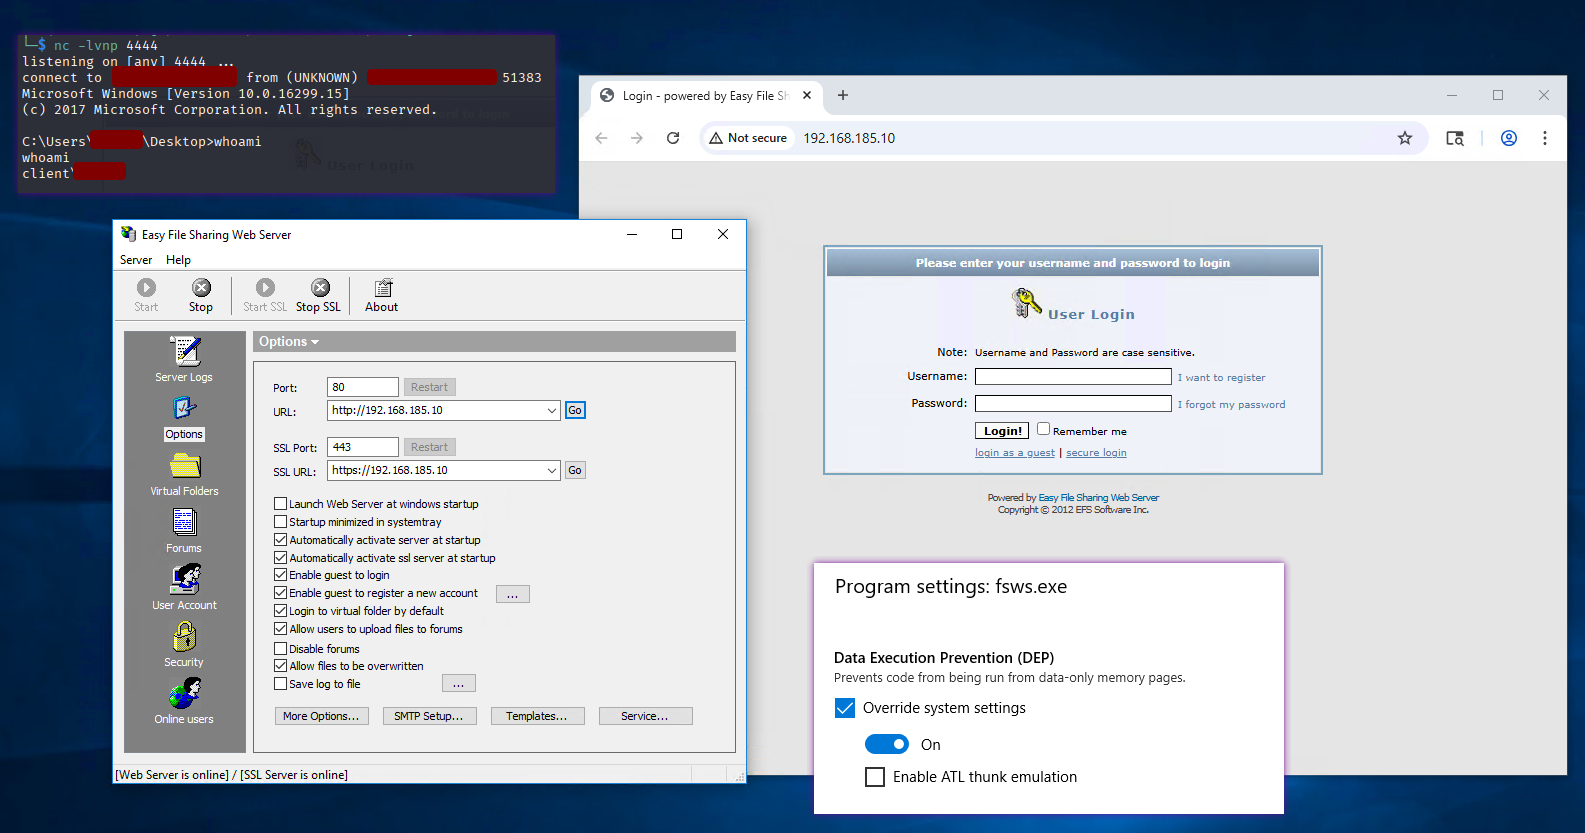1585x833 pixels.
Task: Click the More Options... button
Action: (x=322, y=716)
